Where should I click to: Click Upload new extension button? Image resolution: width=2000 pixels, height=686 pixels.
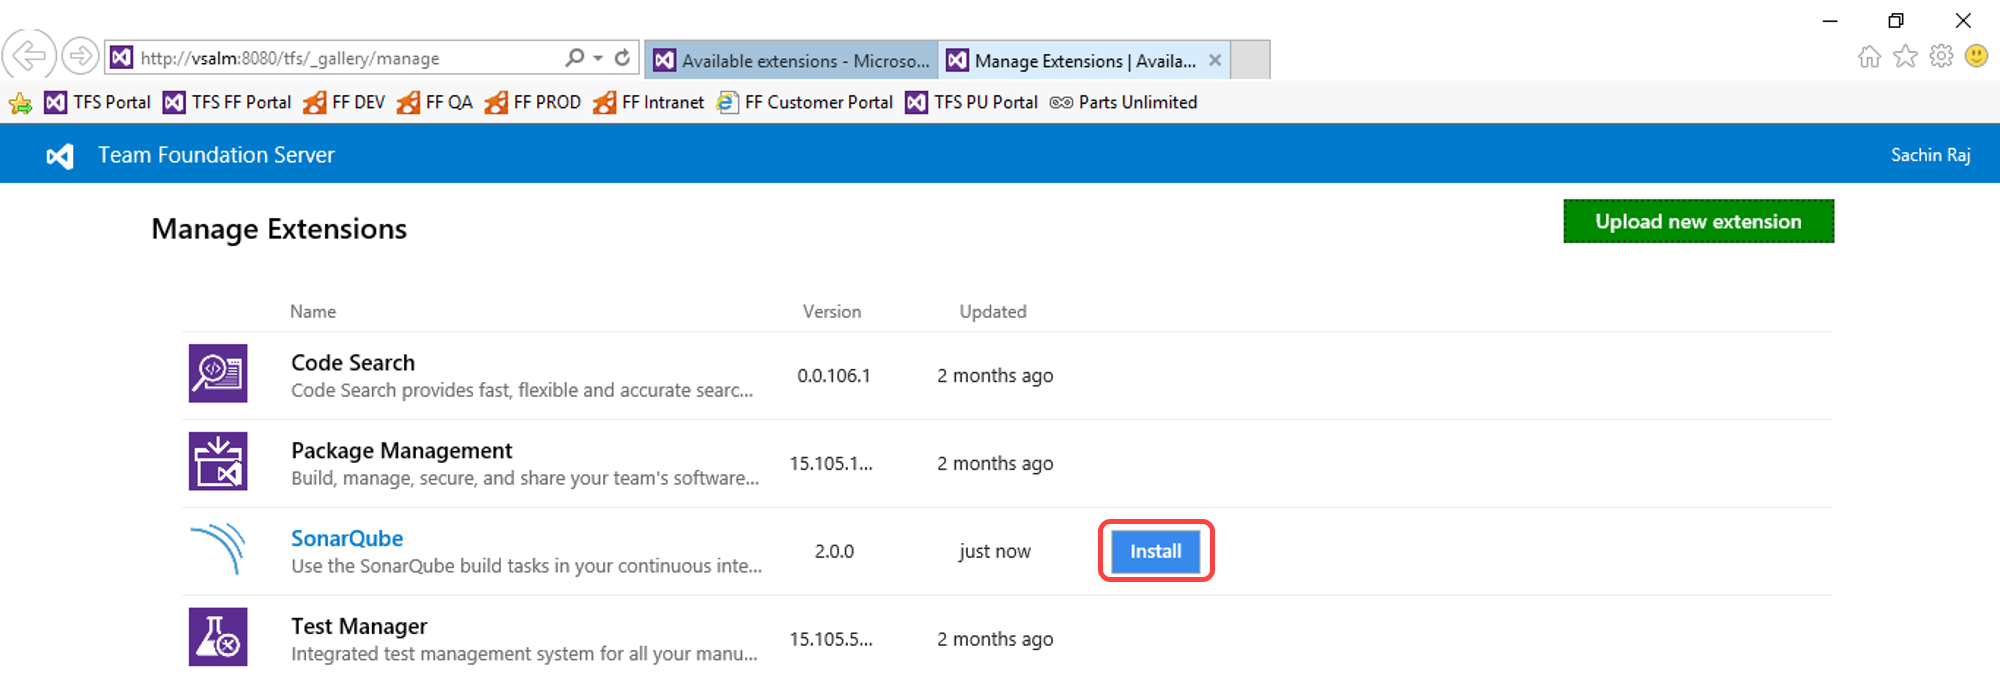pos(1699,221)
